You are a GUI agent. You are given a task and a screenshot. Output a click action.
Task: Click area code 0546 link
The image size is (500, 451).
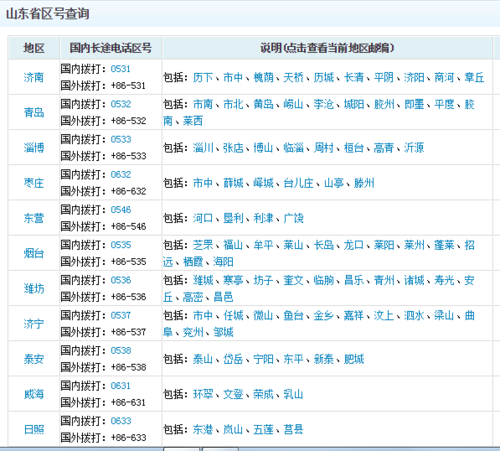tap(121, 210)
